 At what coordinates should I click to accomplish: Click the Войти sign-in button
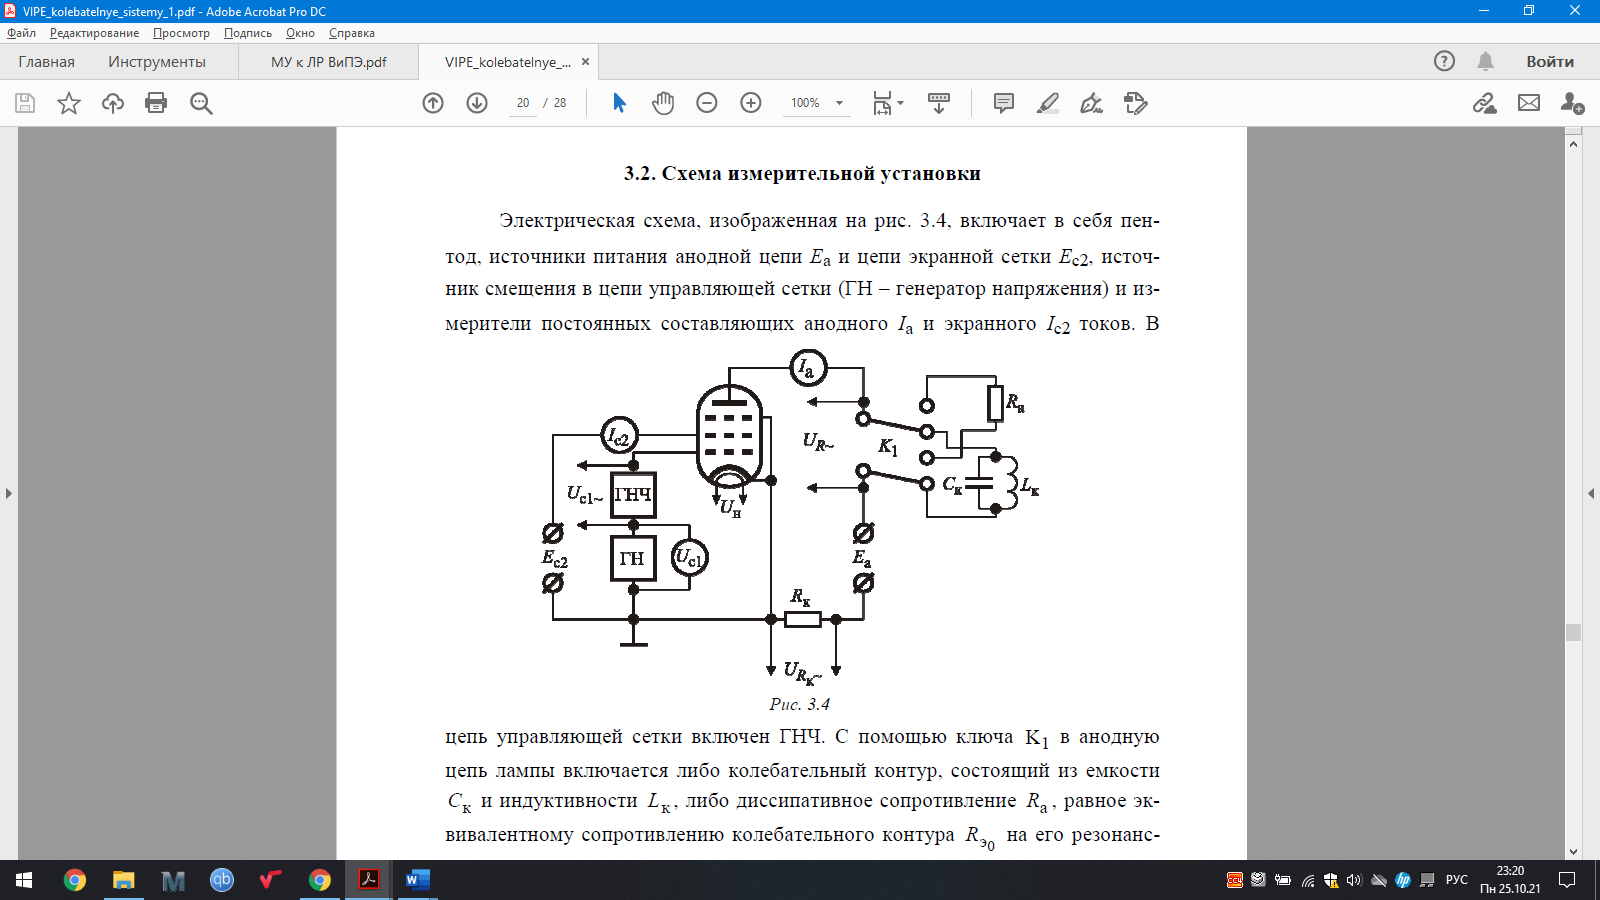[x=1550, y=62]
